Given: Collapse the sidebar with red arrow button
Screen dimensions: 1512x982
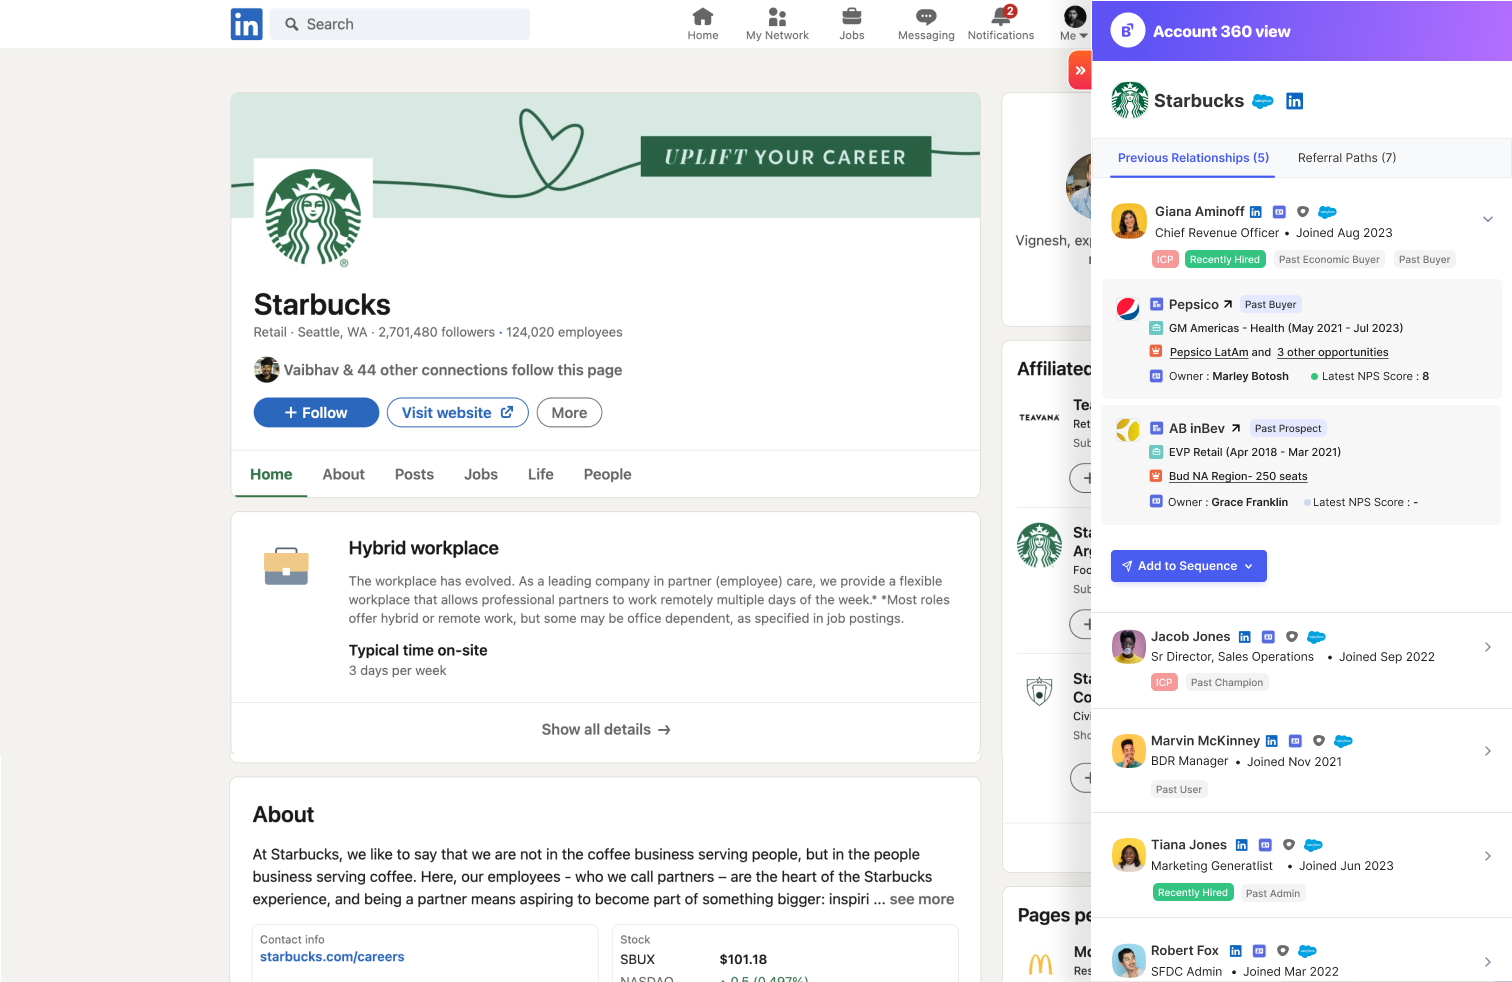Looking at the screenshot, I should 1080,70.
